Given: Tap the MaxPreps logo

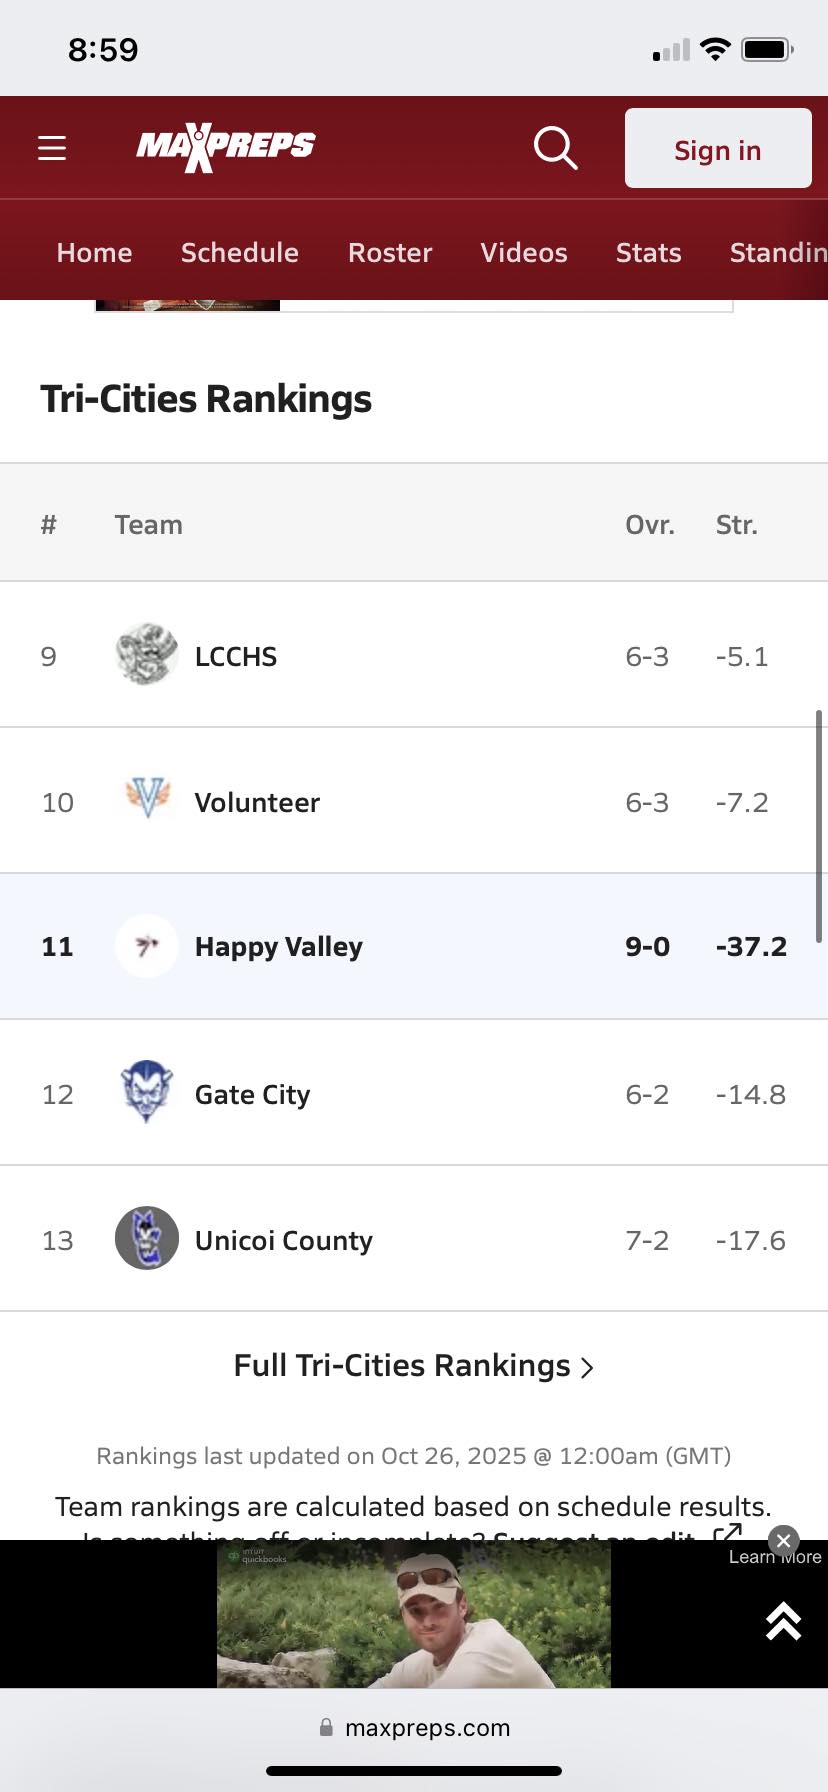Looking at the screenshot, I should 226,148.
